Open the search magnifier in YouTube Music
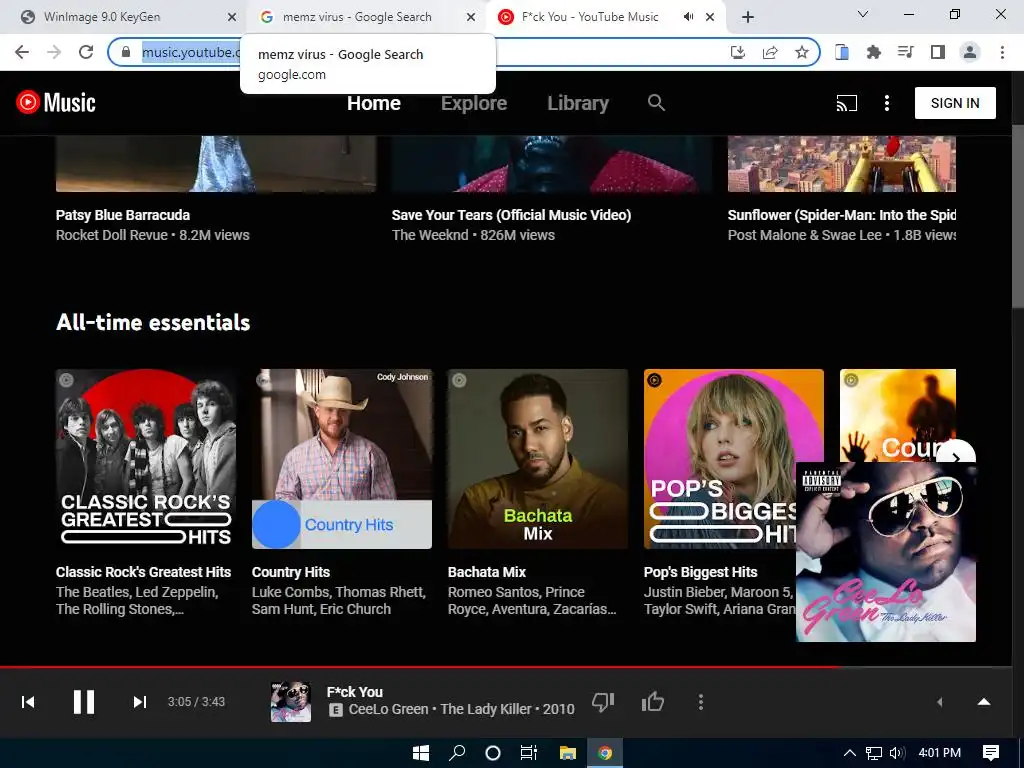Viewport: 1024px width, 768px height. click(x=656, y=103)
